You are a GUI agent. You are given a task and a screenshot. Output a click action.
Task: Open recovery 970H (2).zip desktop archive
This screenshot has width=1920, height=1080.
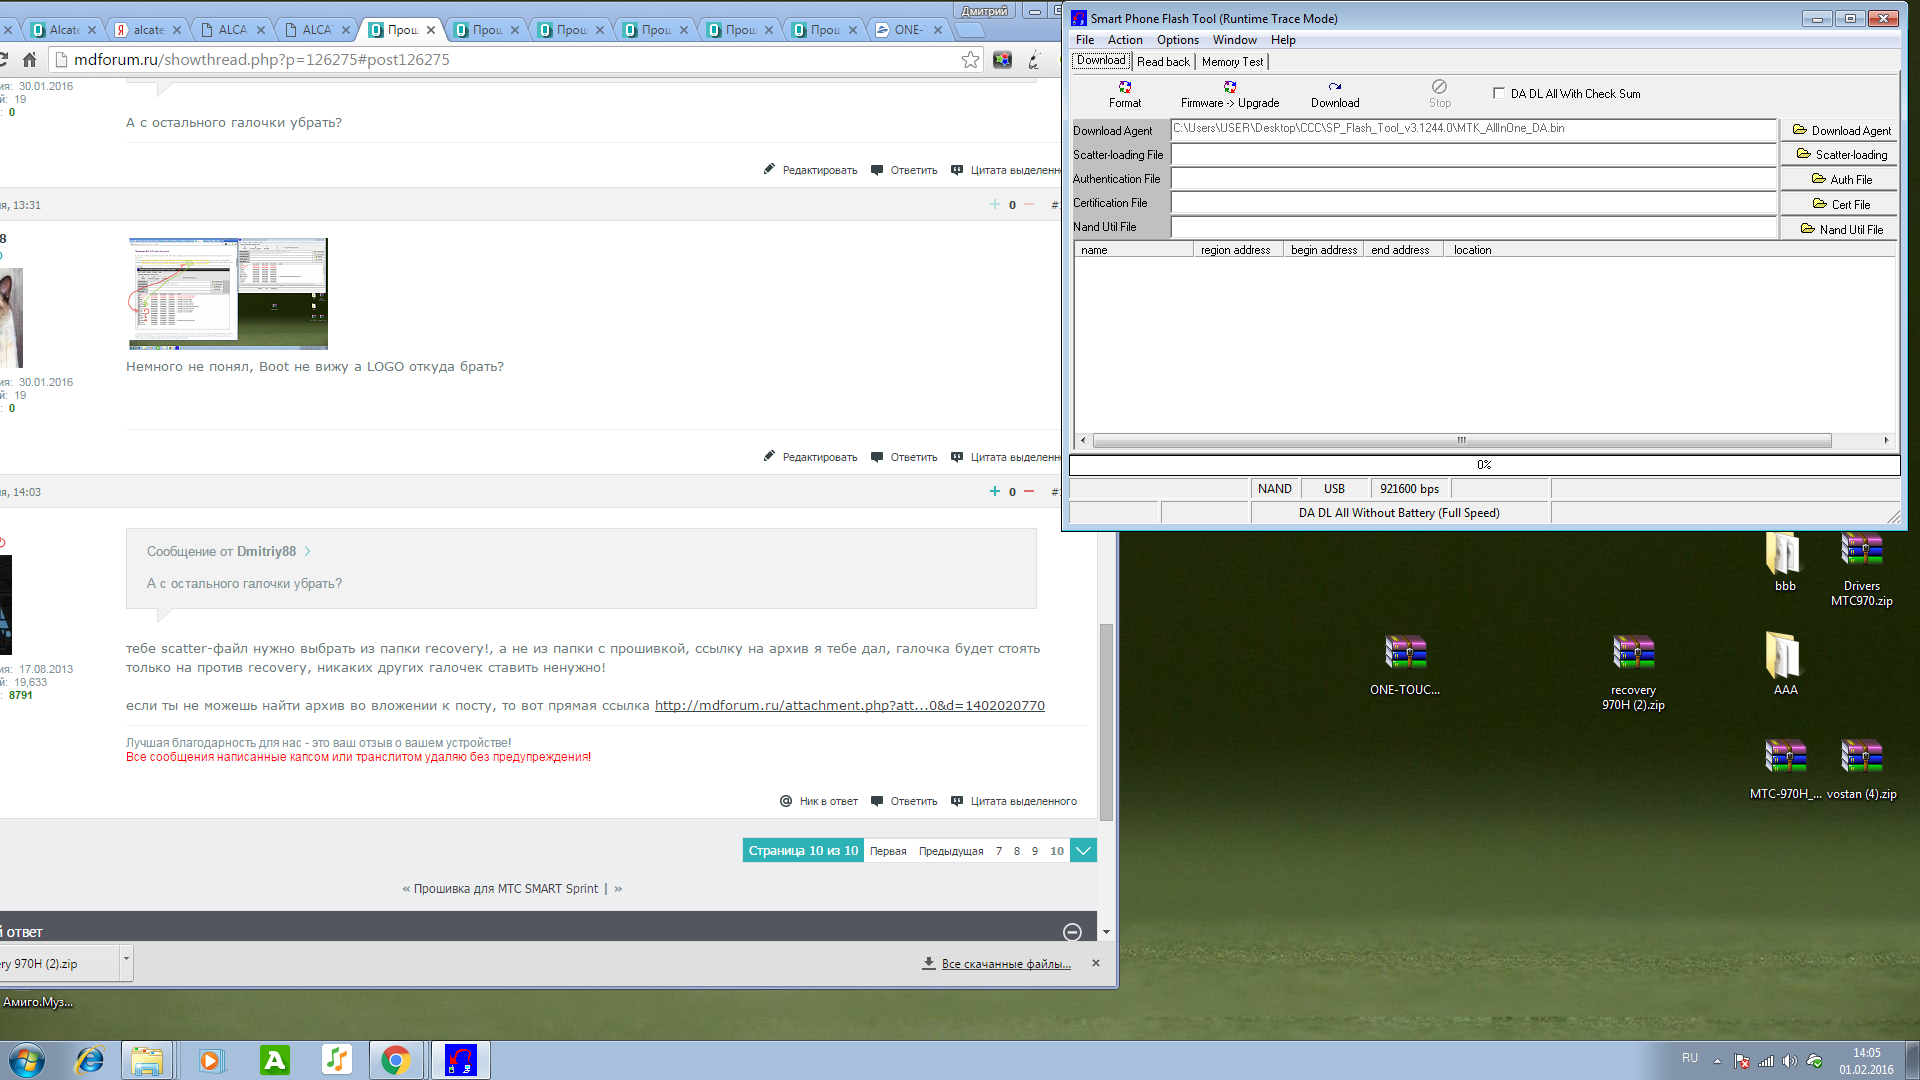(x=1633, y=653)
